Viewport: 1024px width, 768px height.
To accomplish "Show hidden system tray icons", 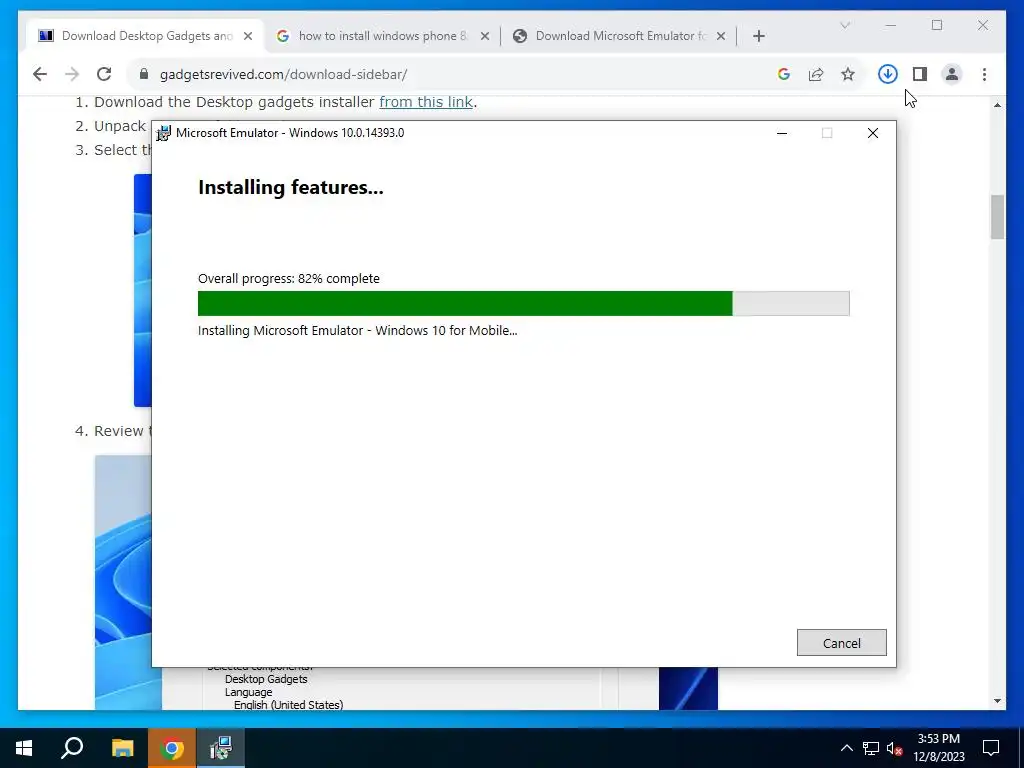I will [x=846, y=748].
